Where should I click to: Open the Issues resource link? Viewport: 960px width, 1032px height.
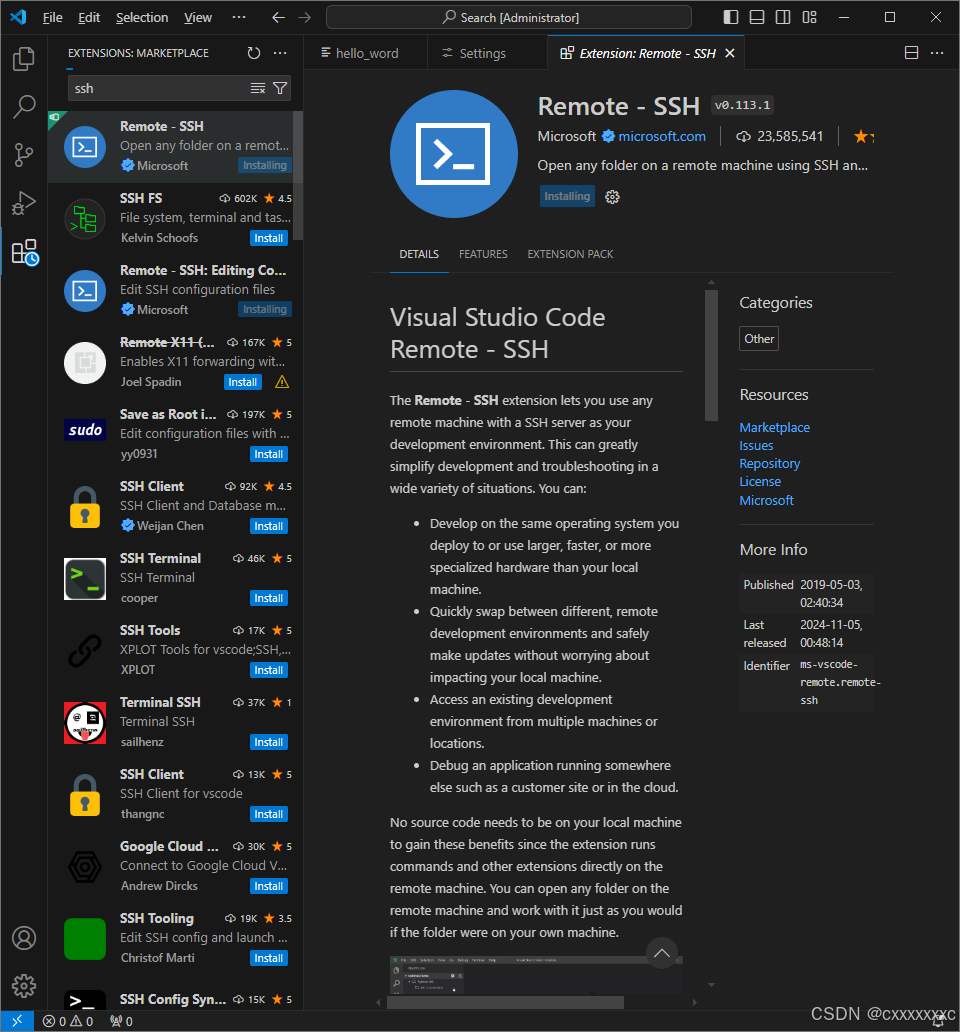756,446
